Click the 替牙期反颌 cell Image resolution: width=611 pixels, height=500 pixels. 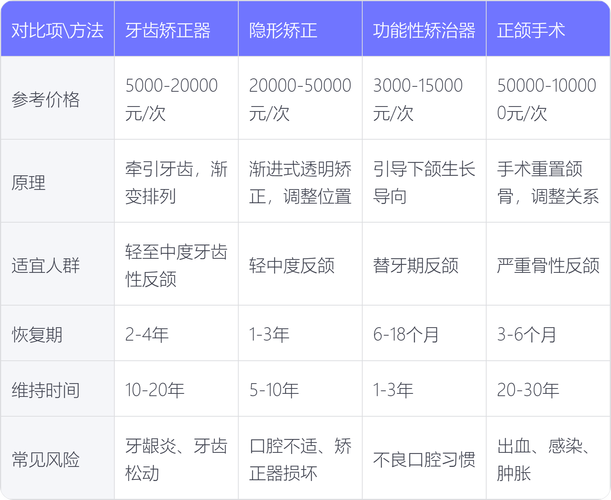pos(415,266)
